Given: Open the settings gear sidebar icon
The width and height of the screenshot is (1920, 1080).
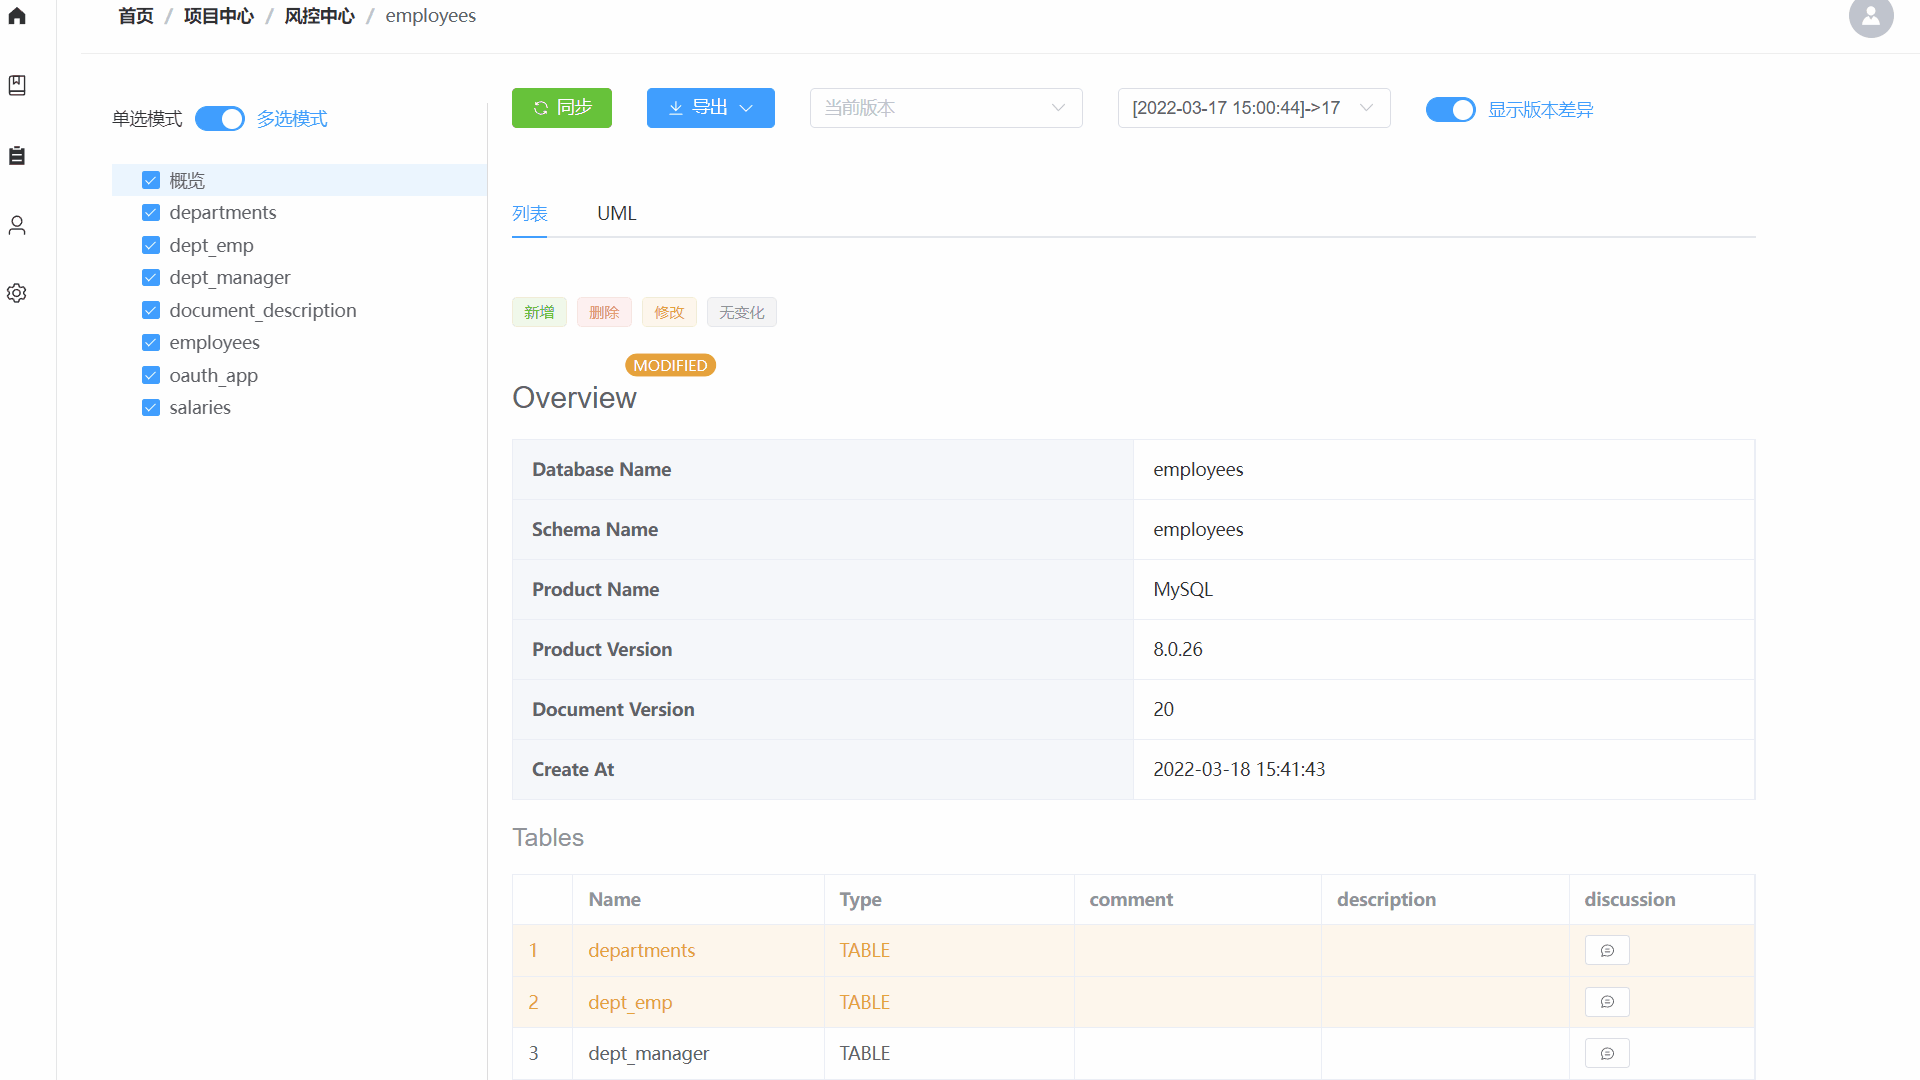Looking at the screenshot, I should point(17,293).
